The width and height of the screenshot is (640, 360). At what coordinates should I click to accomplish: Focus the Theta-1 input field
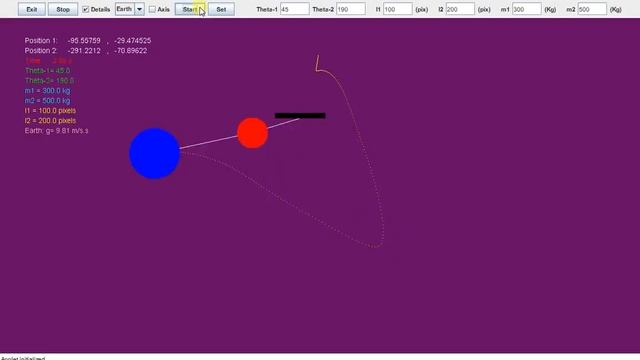click(294, 9)
